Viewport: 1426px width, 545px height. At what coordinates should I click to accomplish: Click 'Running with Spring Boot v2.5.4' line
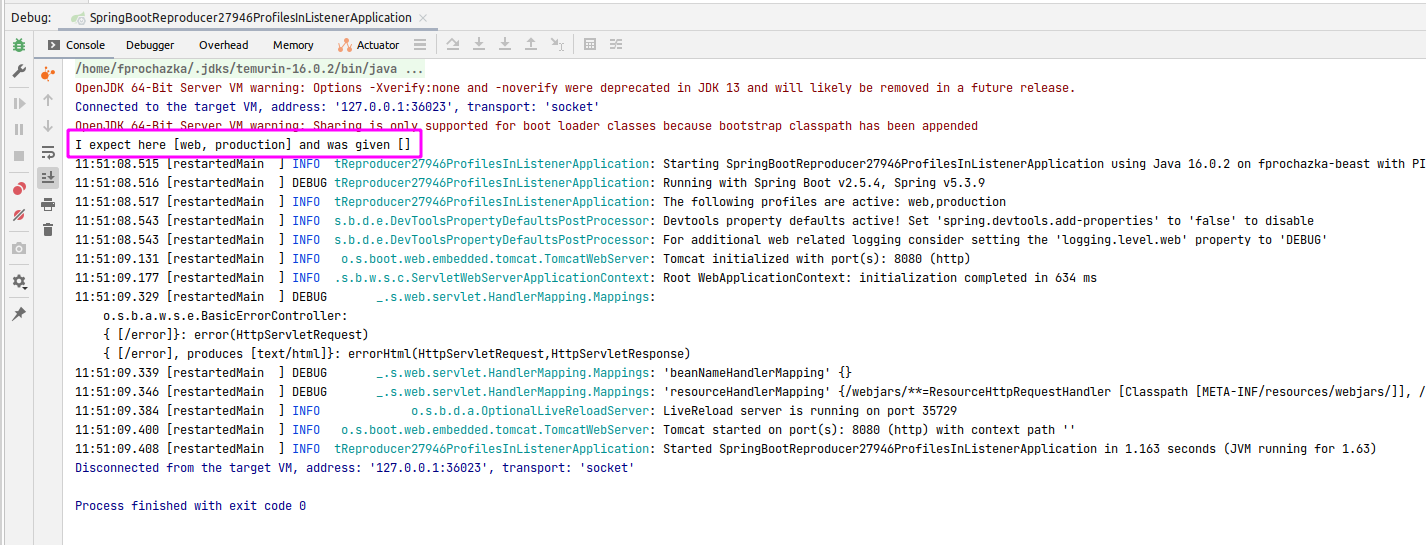[530, 183]
